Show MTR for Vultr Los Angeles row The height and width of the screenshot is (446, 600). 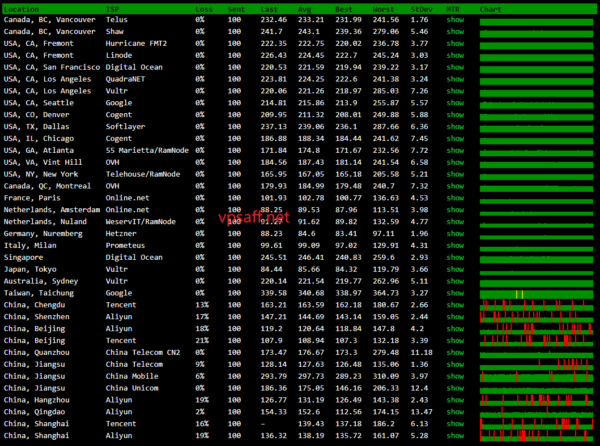point(455,91)
